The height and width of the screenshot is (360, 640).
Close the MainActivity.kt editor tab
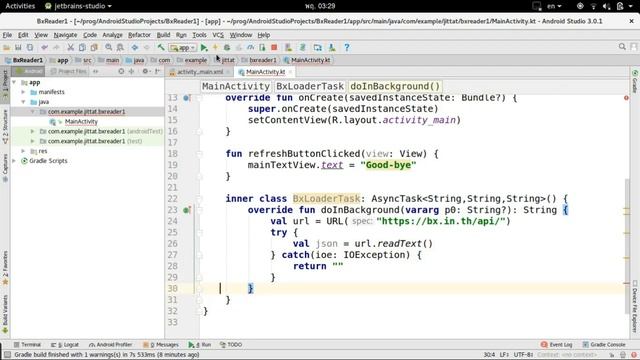pos(290,72)
